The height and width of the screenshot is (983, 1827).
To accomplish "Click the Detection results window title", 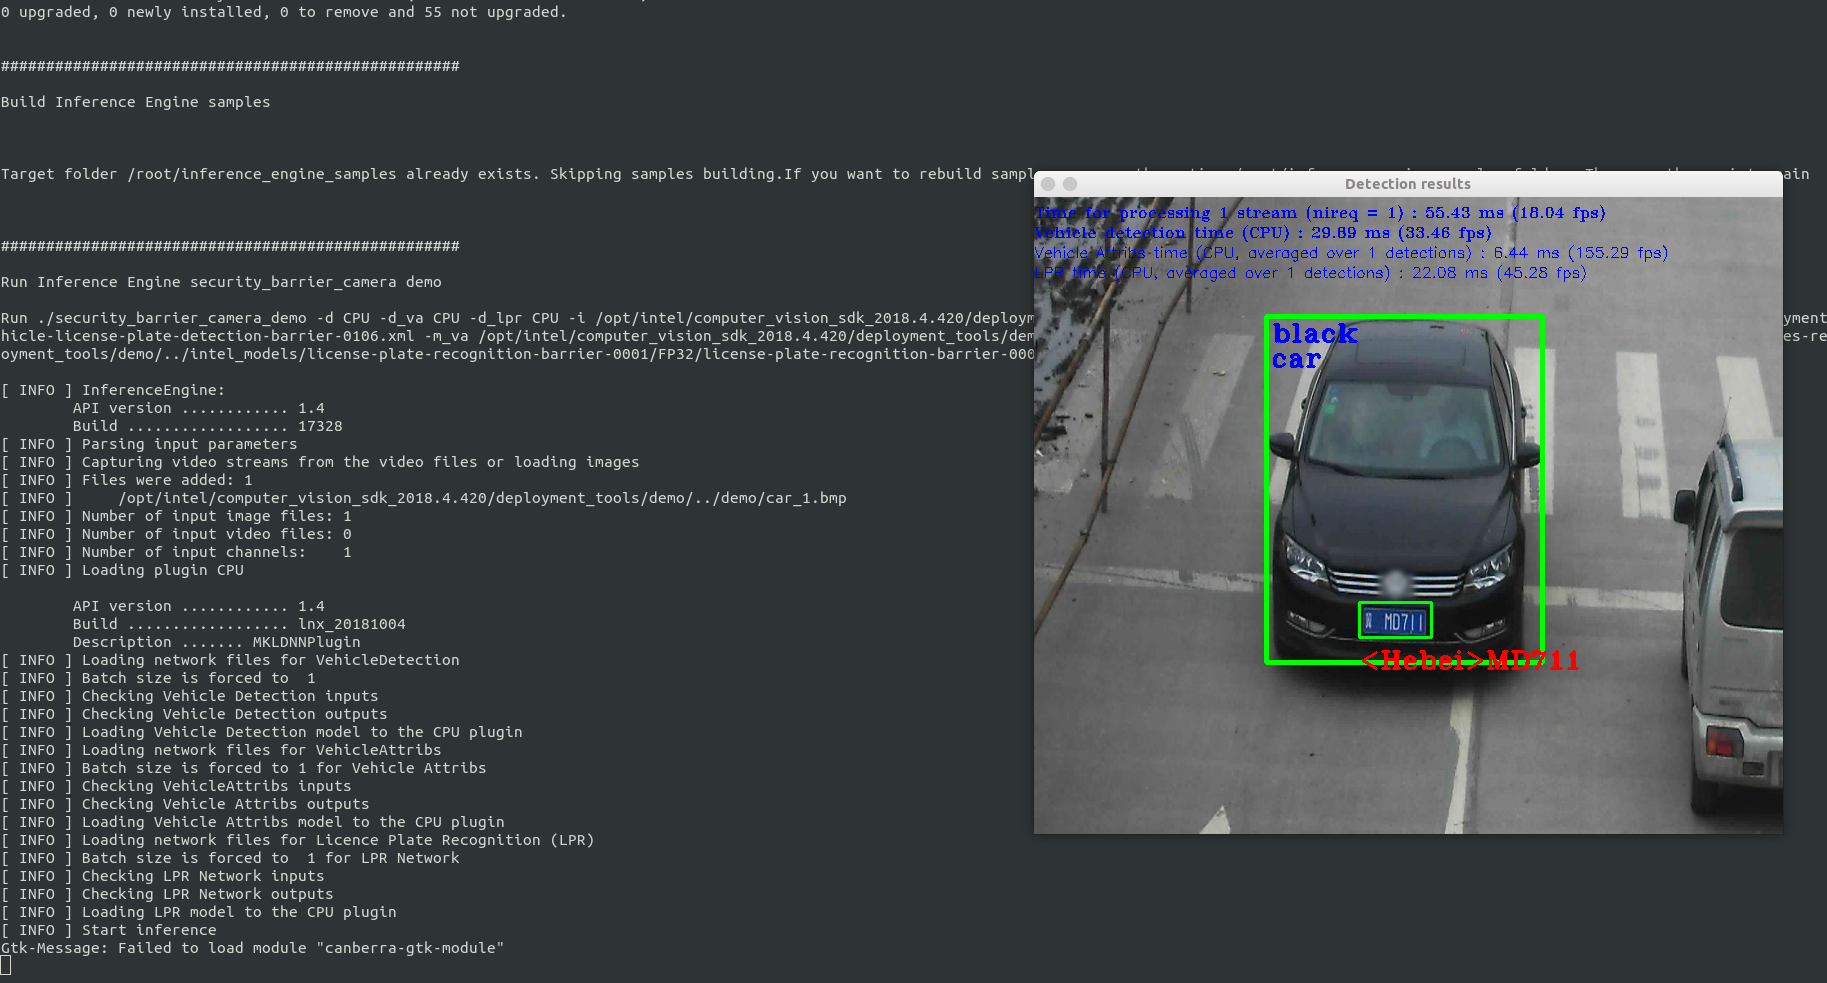I will point(1407,184).
